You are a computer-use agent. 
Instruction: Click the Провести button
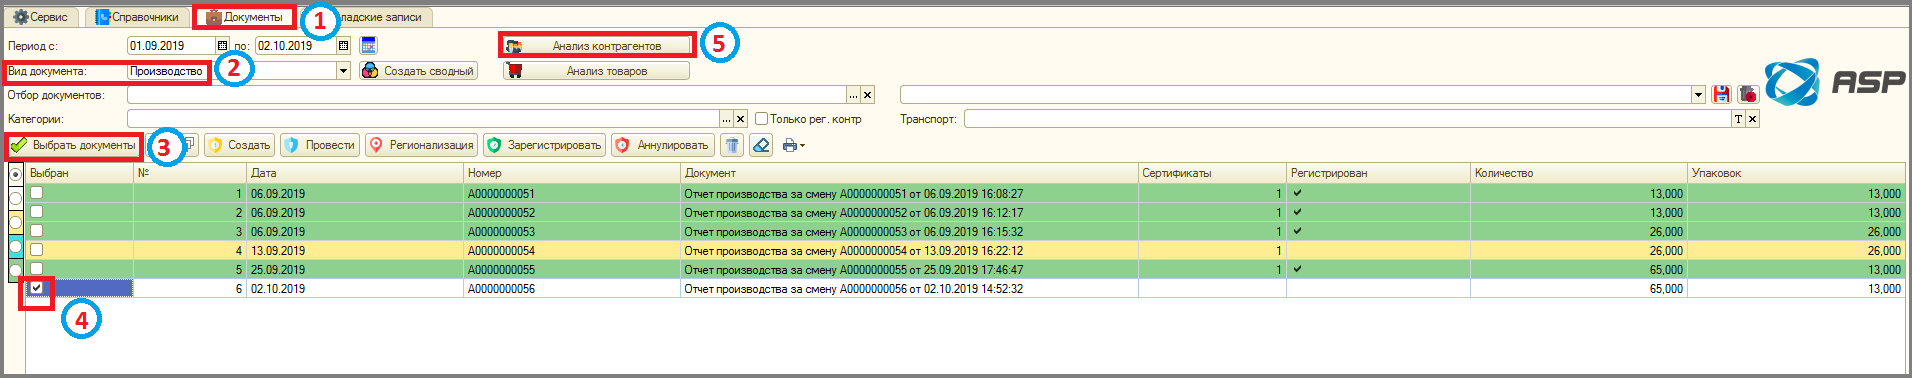(x=320, y=146)
